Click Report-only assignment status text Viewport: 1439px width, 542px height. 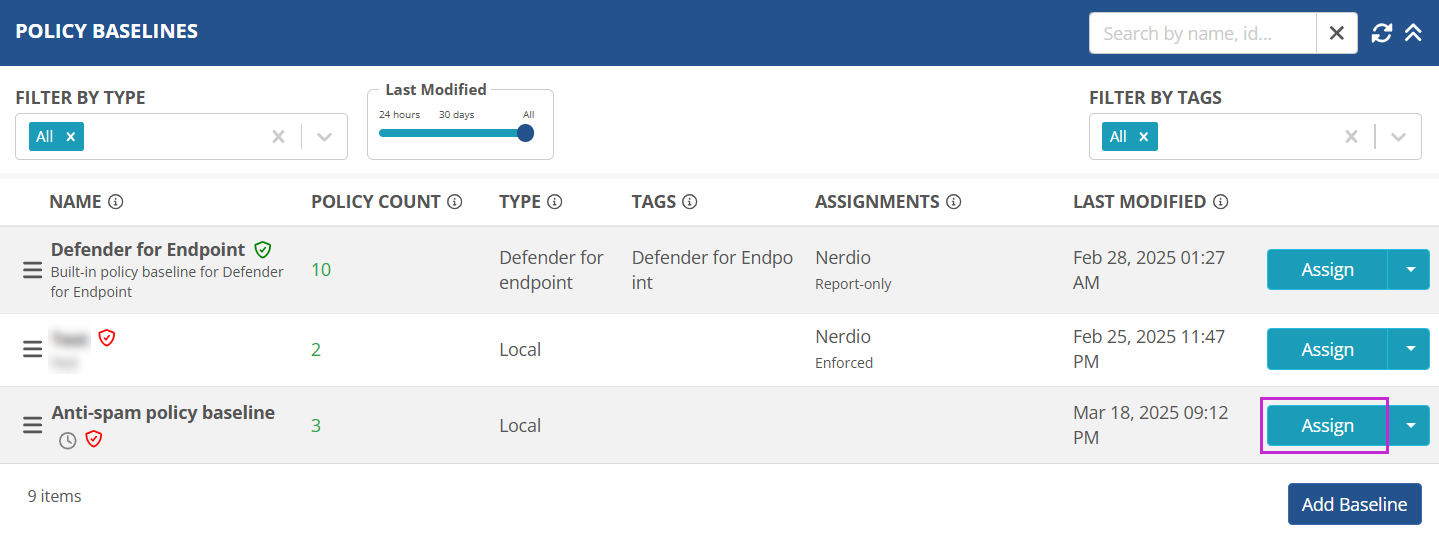click(853, 284)
